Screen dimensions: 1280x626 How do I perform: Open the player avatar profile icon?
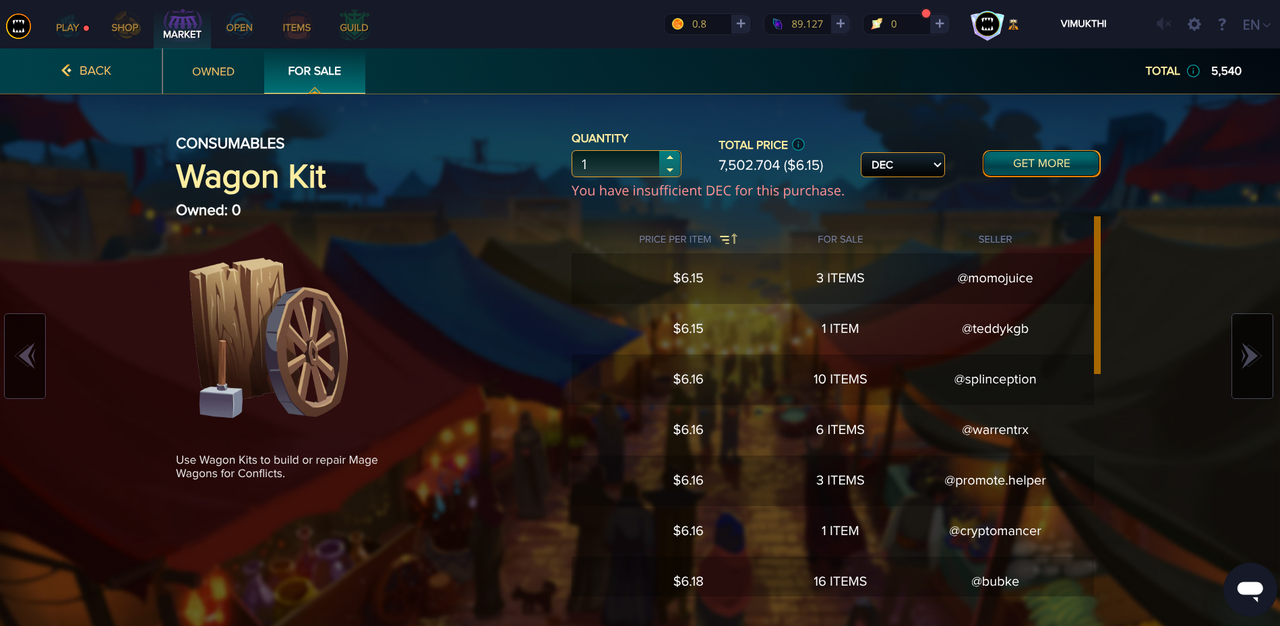[986, 25]
